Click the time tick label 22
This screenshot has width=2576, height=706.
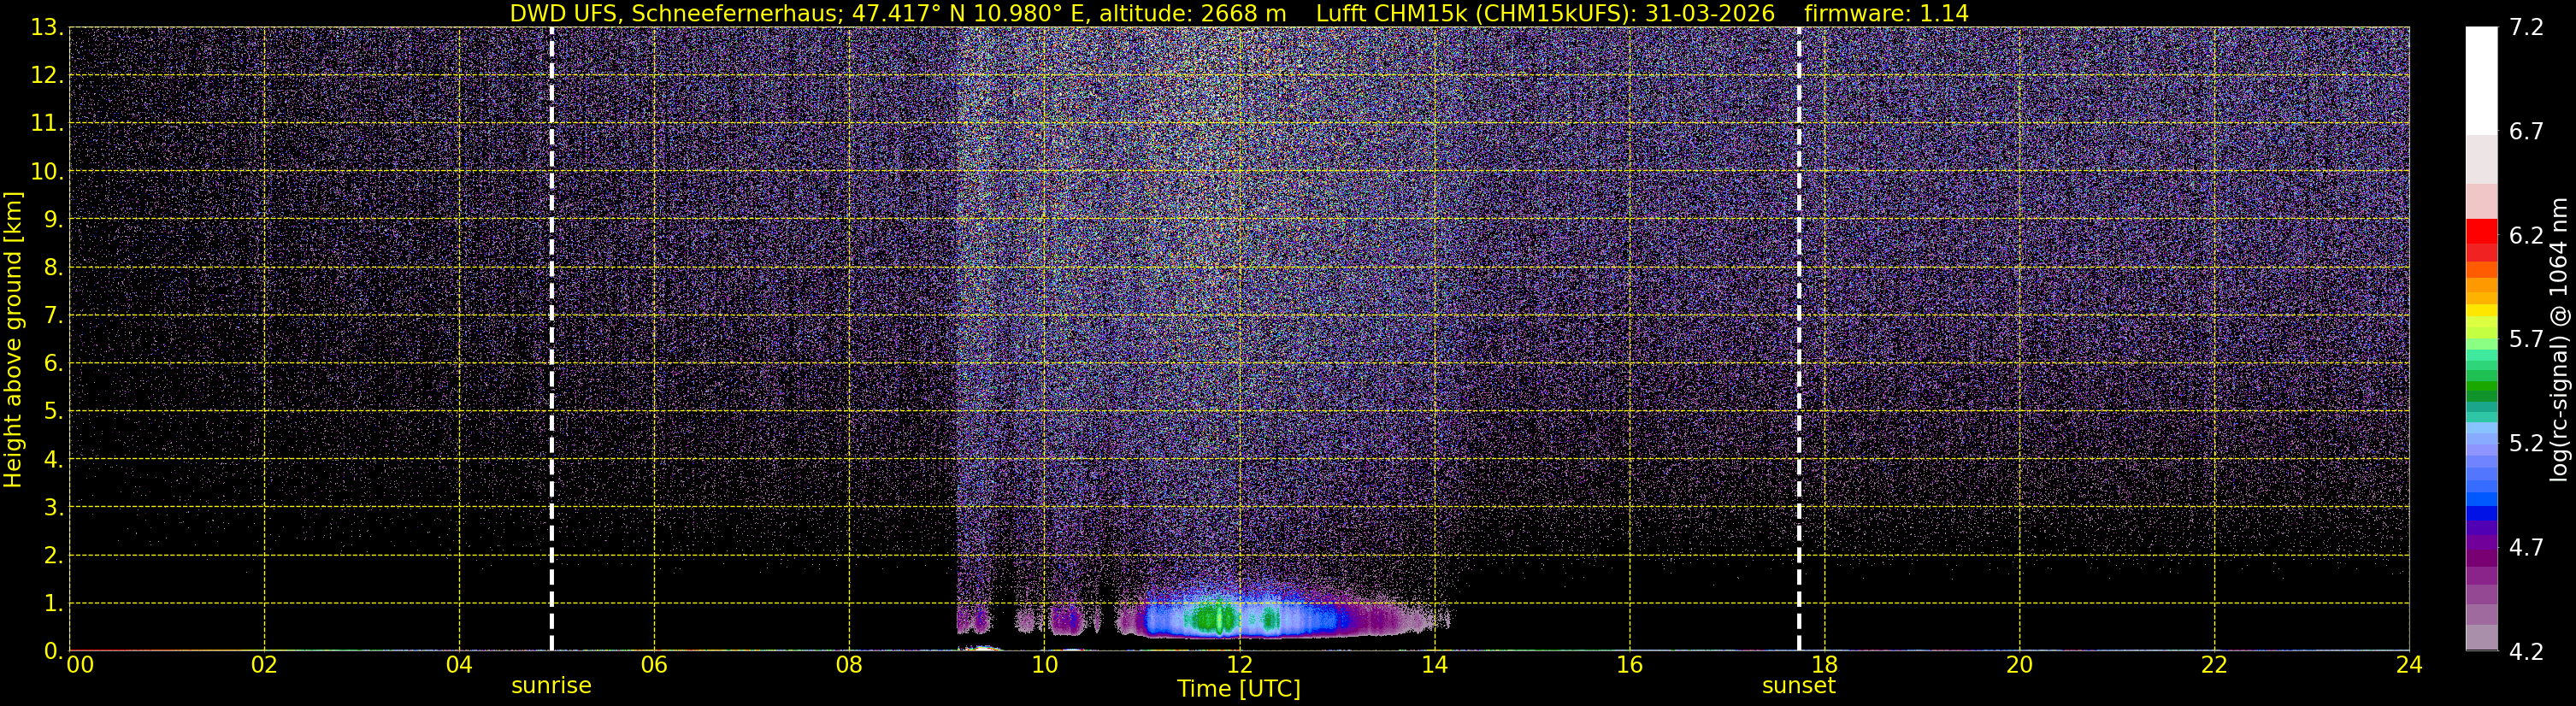[x=2214, y=665]
